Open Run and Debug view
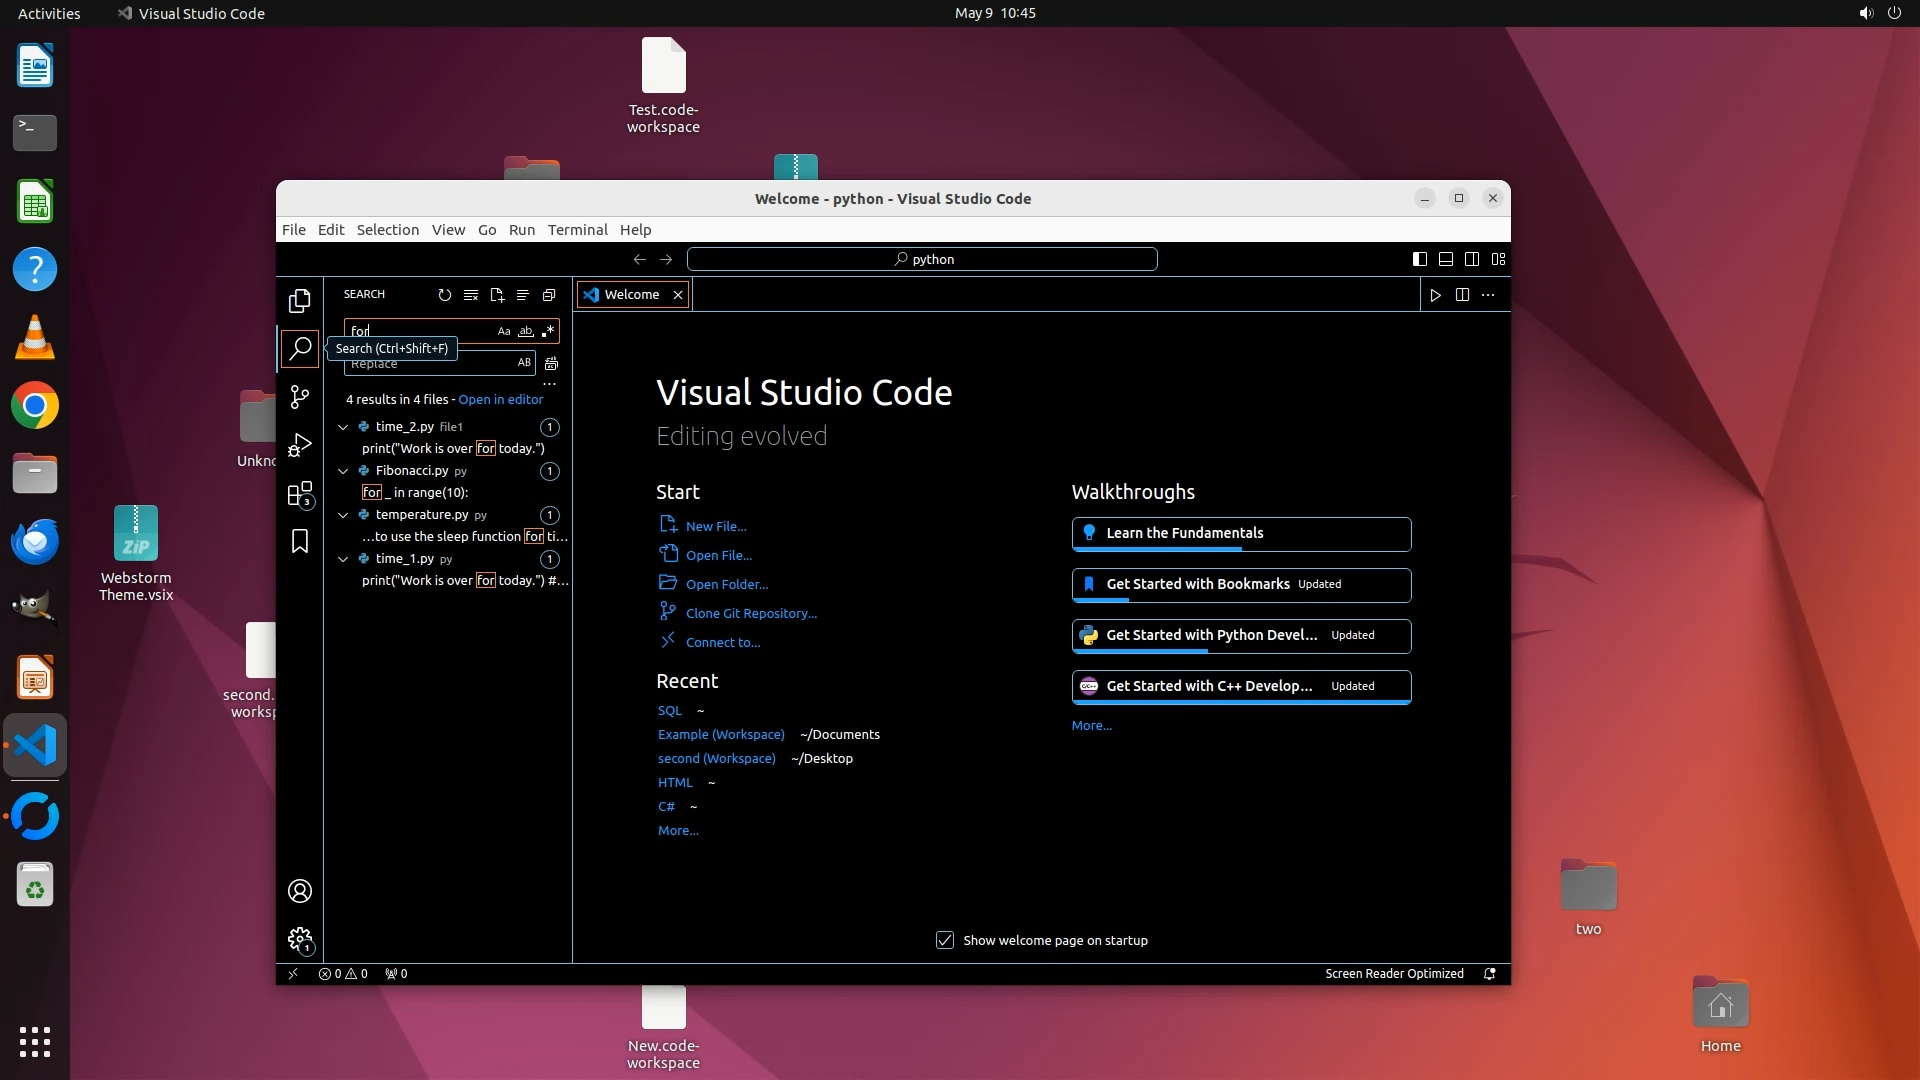 pos(299,445)
